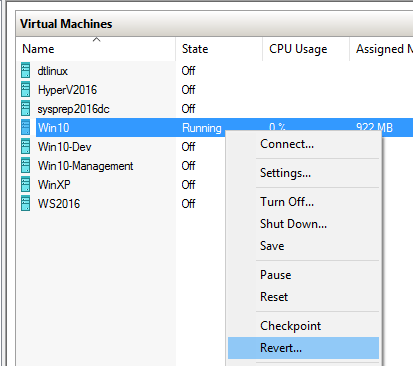The width and height of the screenshot is (413, 366).
Task: Click the dtlinux virtual machine icon
Action: 25,70
